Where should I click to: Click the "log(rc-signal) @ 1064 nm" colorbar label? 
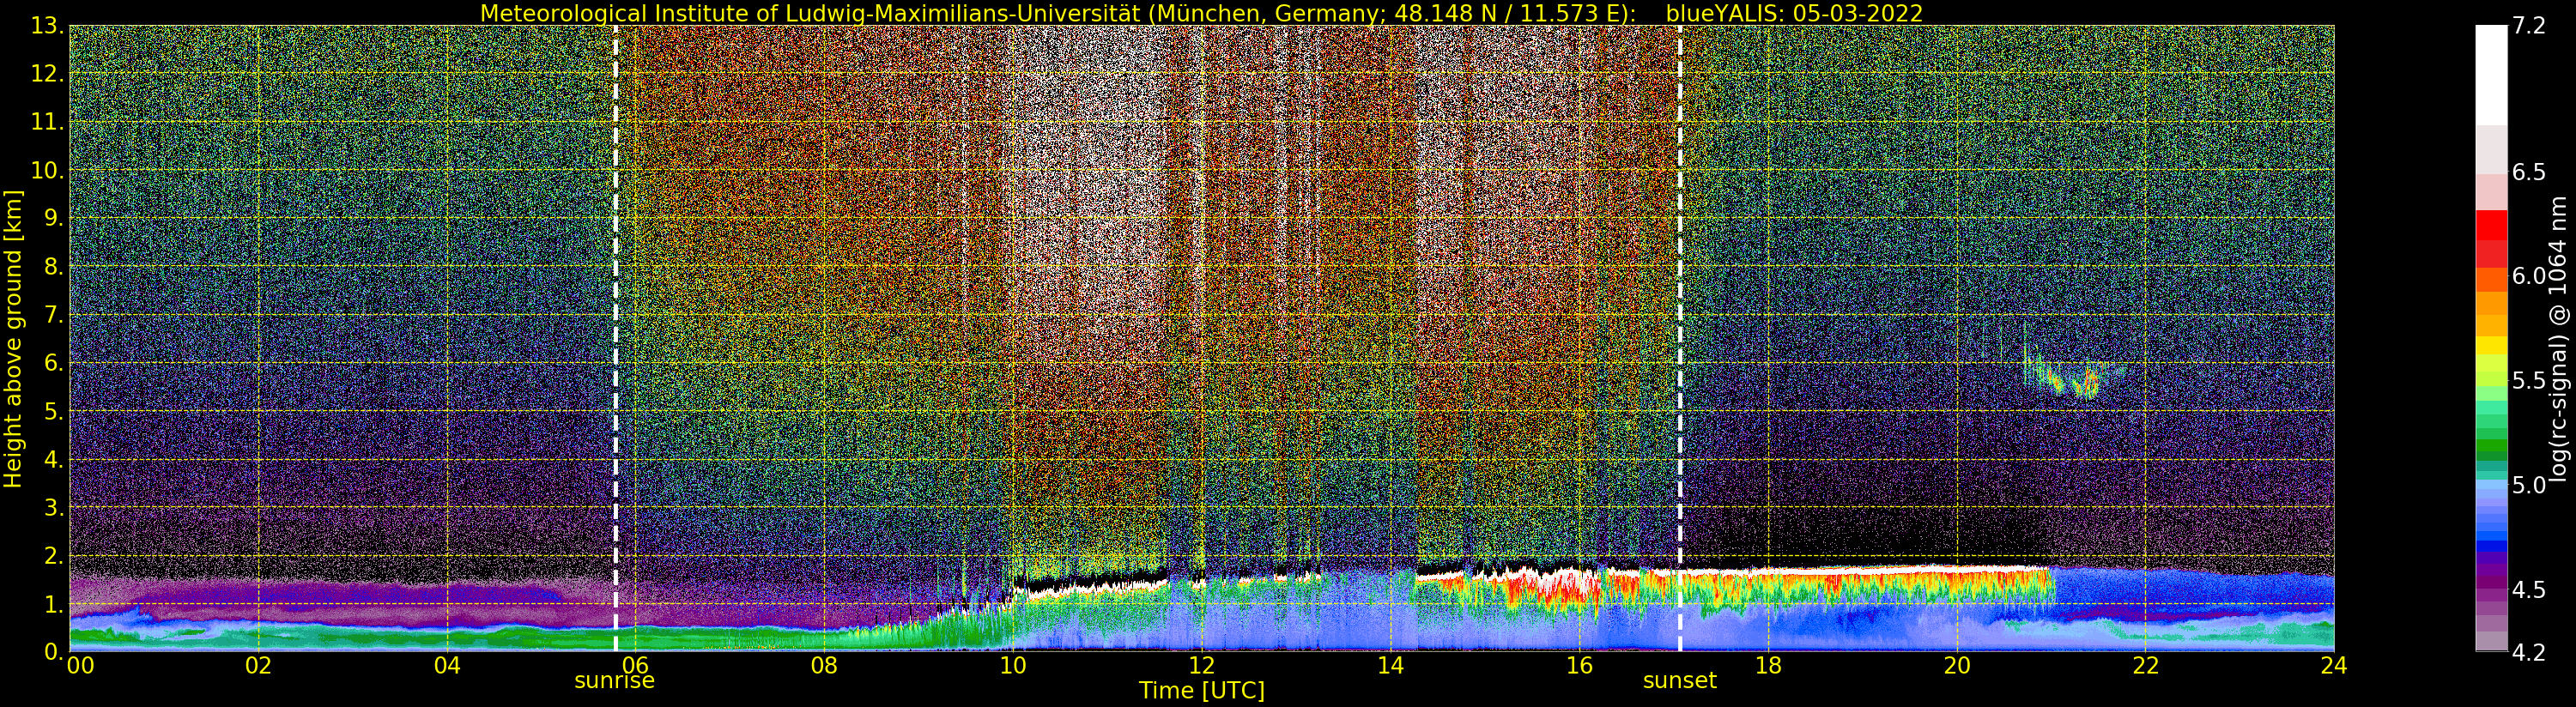click(x=2559, y=339)
